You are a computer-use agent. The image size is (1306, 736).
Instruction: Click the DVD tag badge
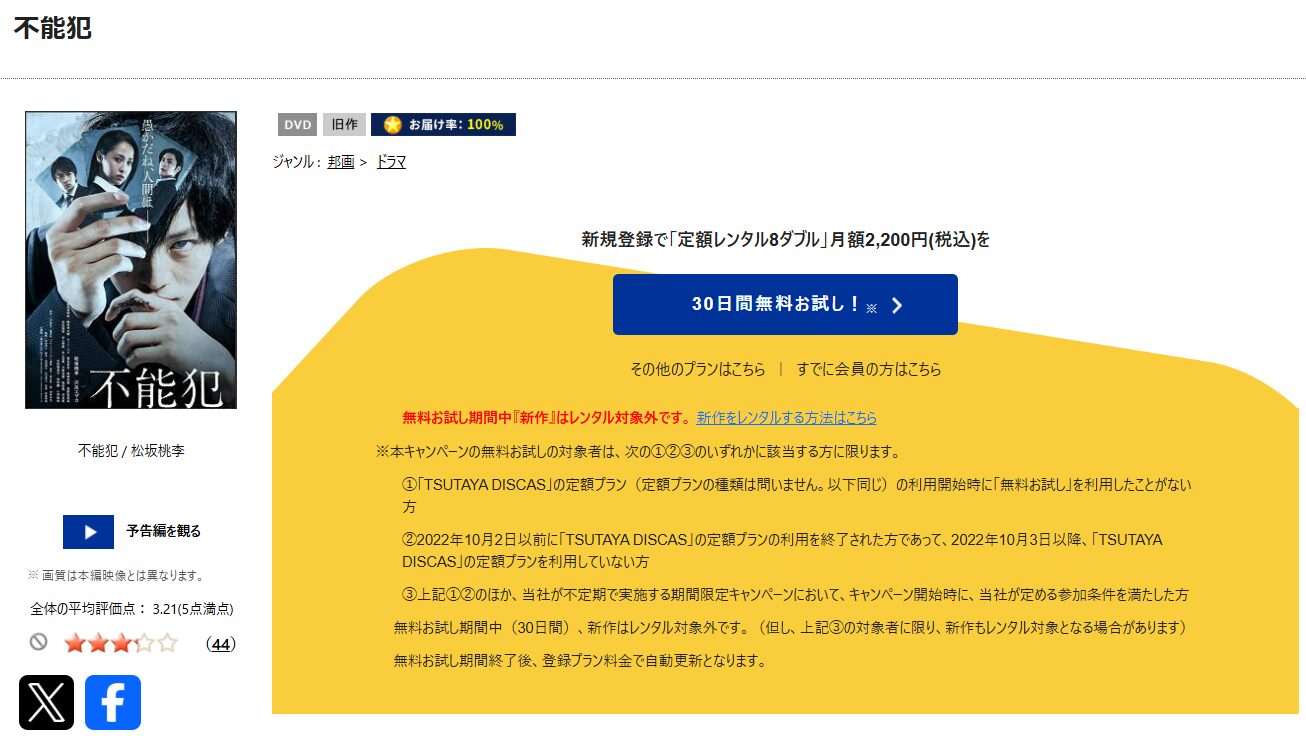coord(298,125)
